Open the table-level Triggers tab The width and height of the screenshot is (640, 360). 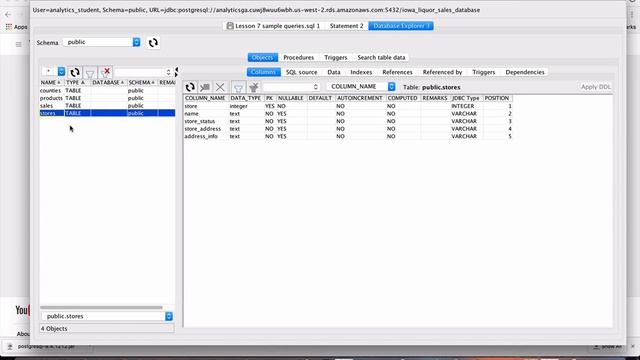click(484, 72)
